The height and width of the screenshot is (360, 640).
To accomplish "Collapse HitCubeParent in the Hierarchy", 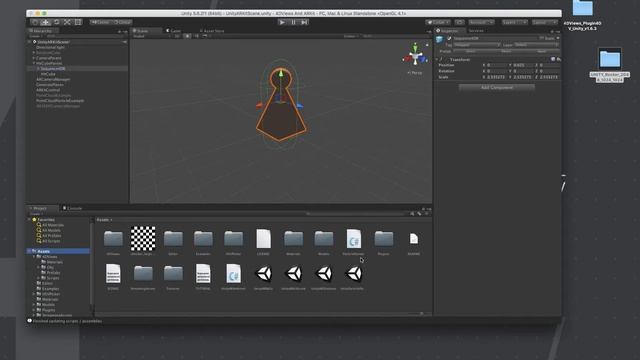I will [x=34, y=63].
